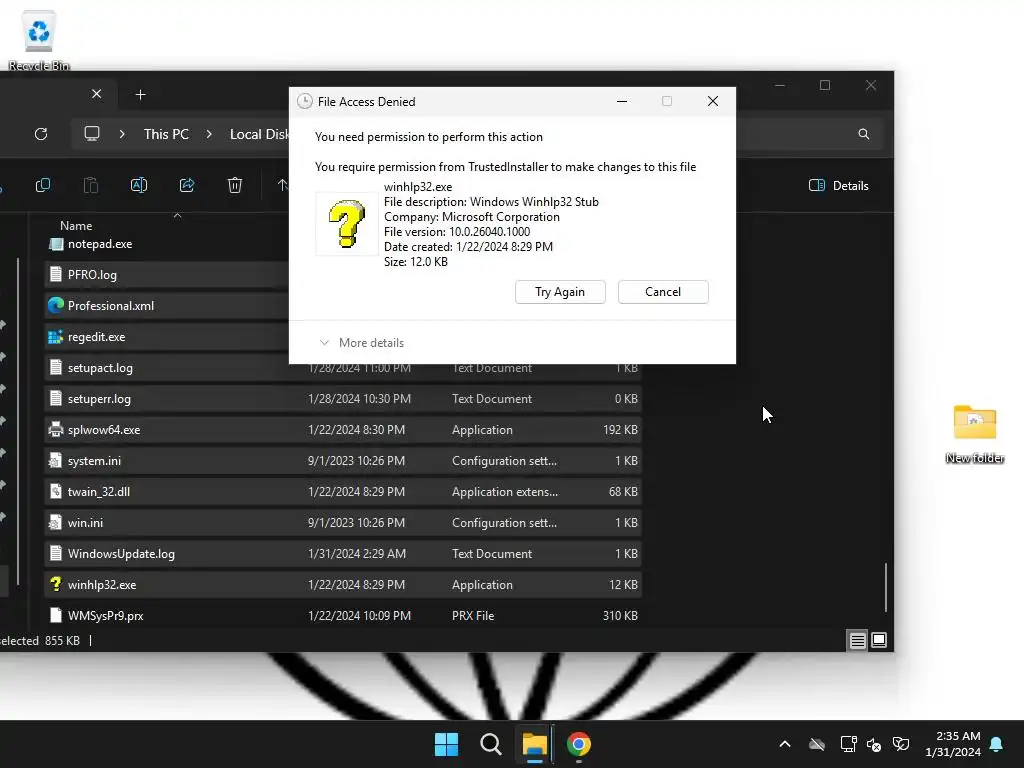Image resolution: width=1024 pixels, height=768 pixels.
Task: Select the New folder desktop icon
Action: click(974, 434)
